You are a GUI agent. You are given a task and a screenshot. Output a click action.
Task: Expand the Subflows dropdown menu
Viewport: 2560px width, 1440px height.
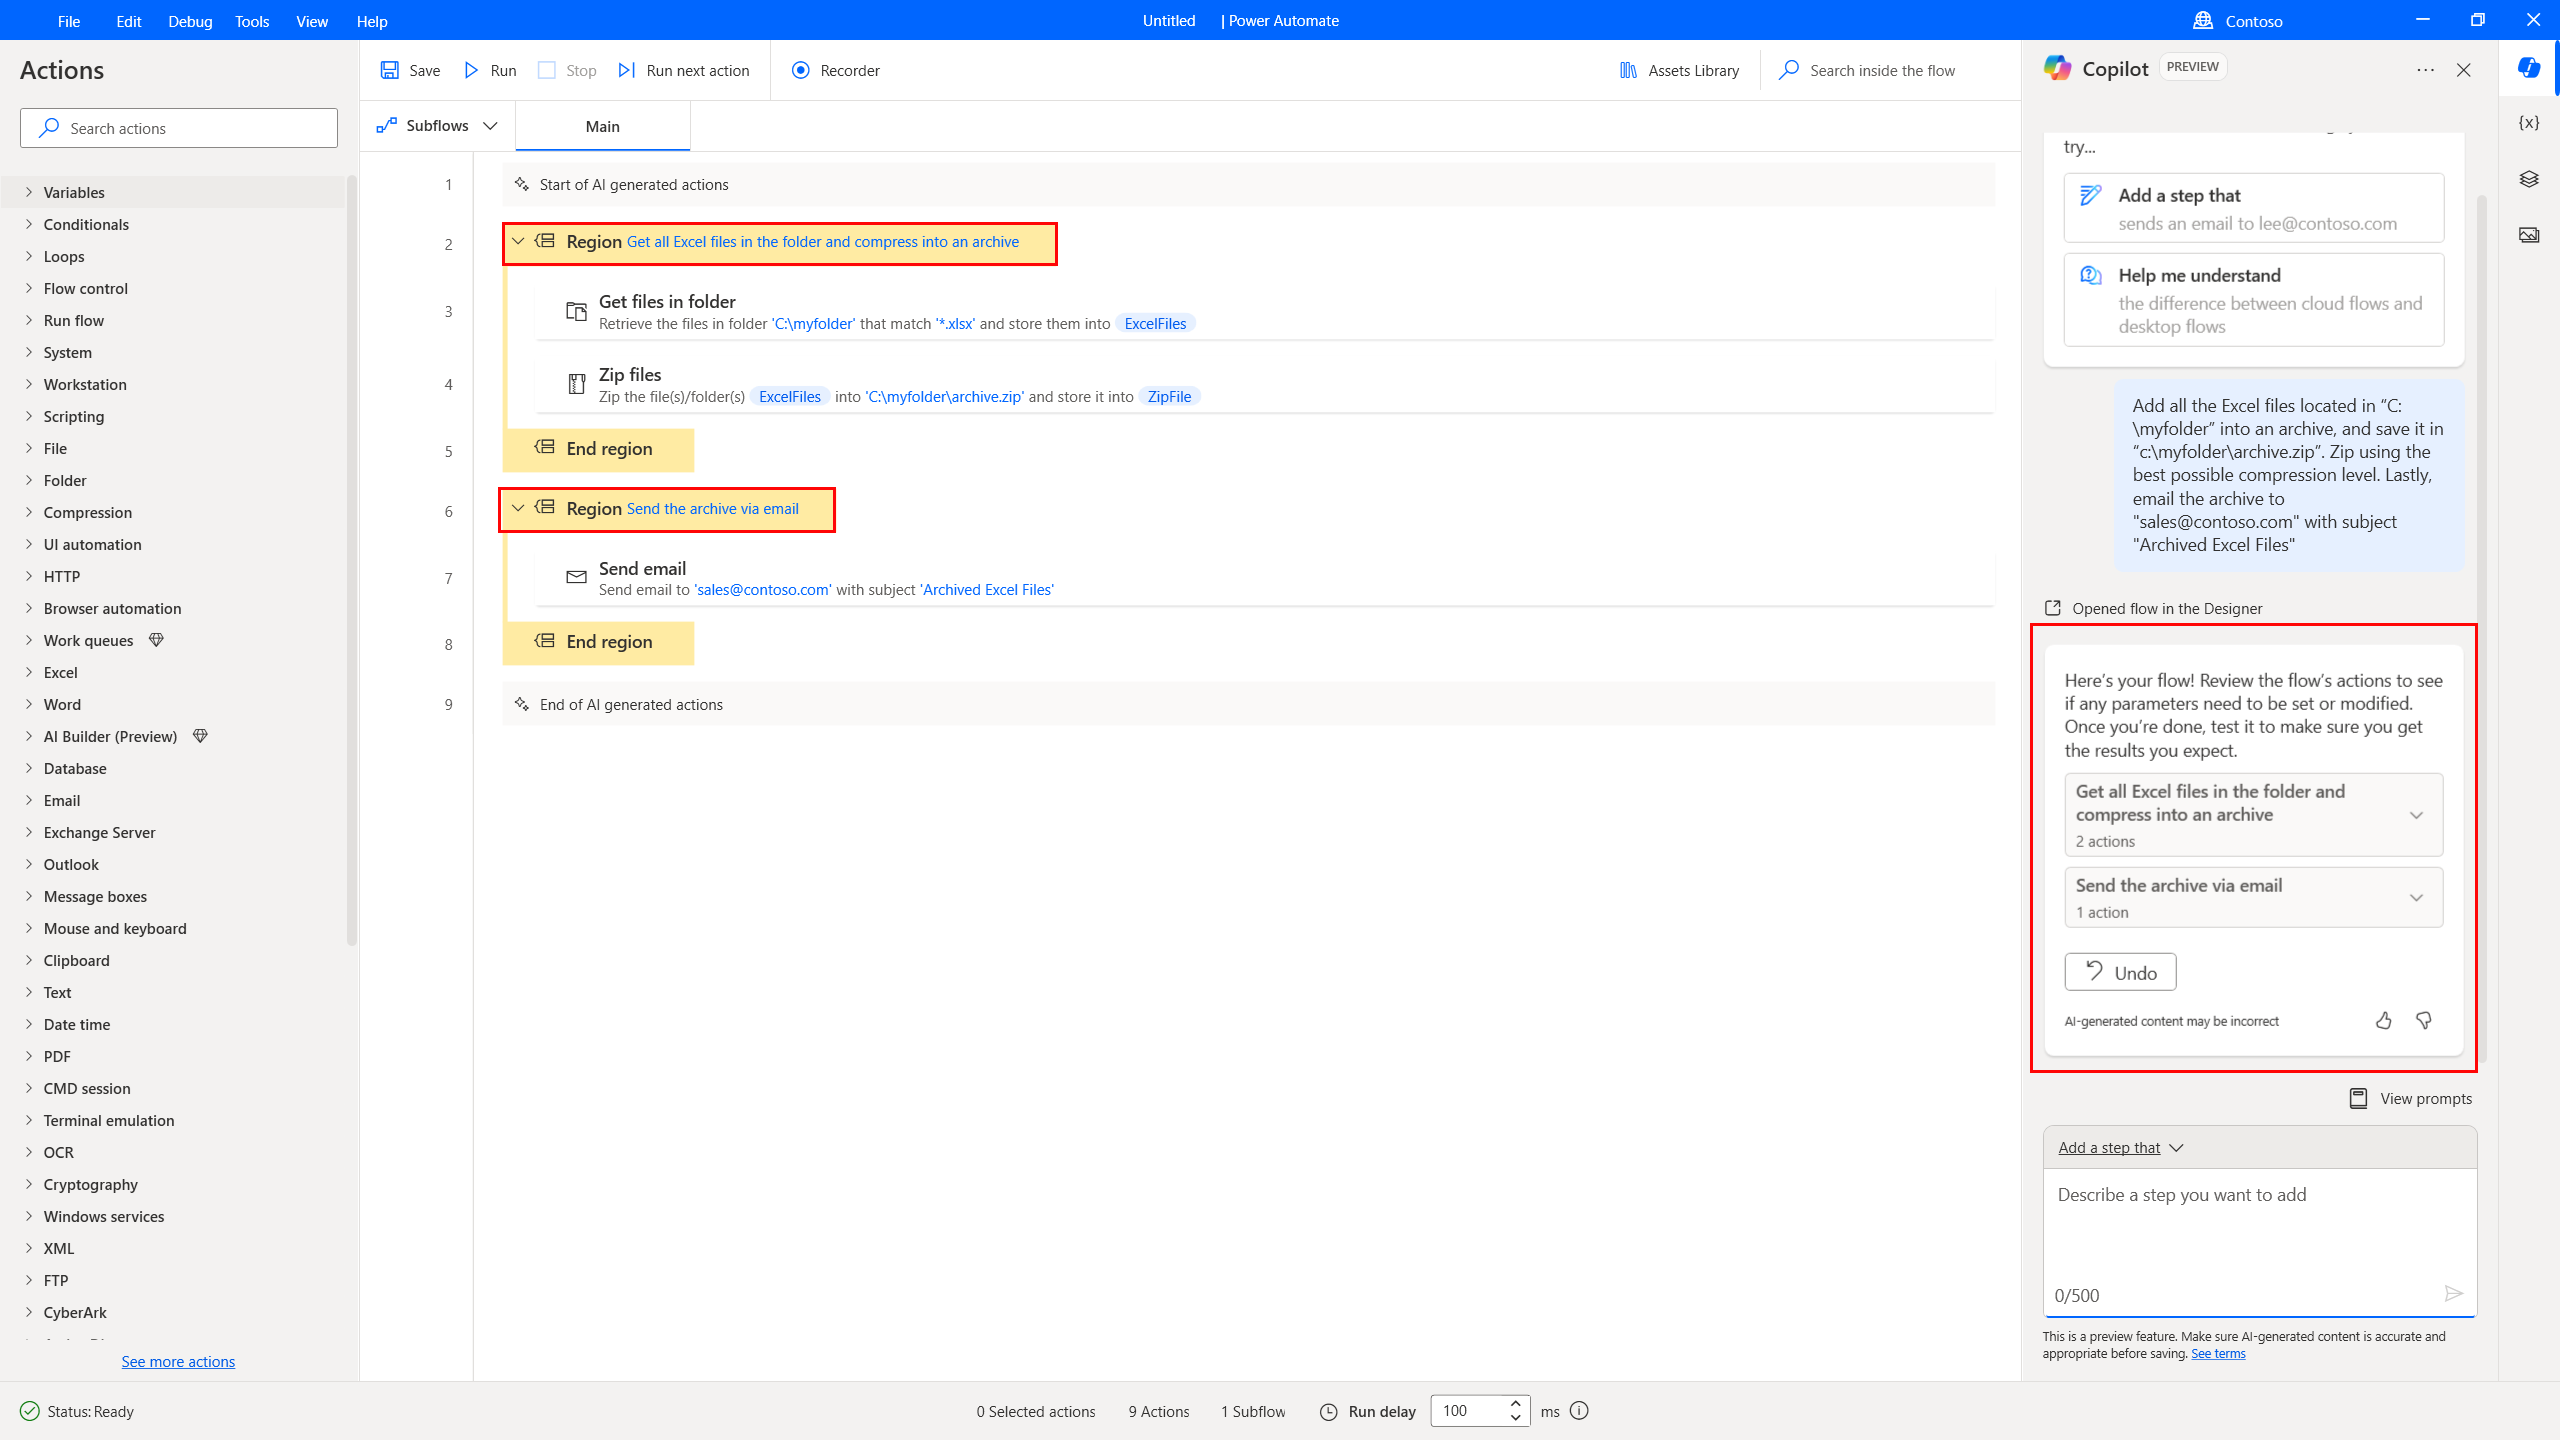(491, 127)
